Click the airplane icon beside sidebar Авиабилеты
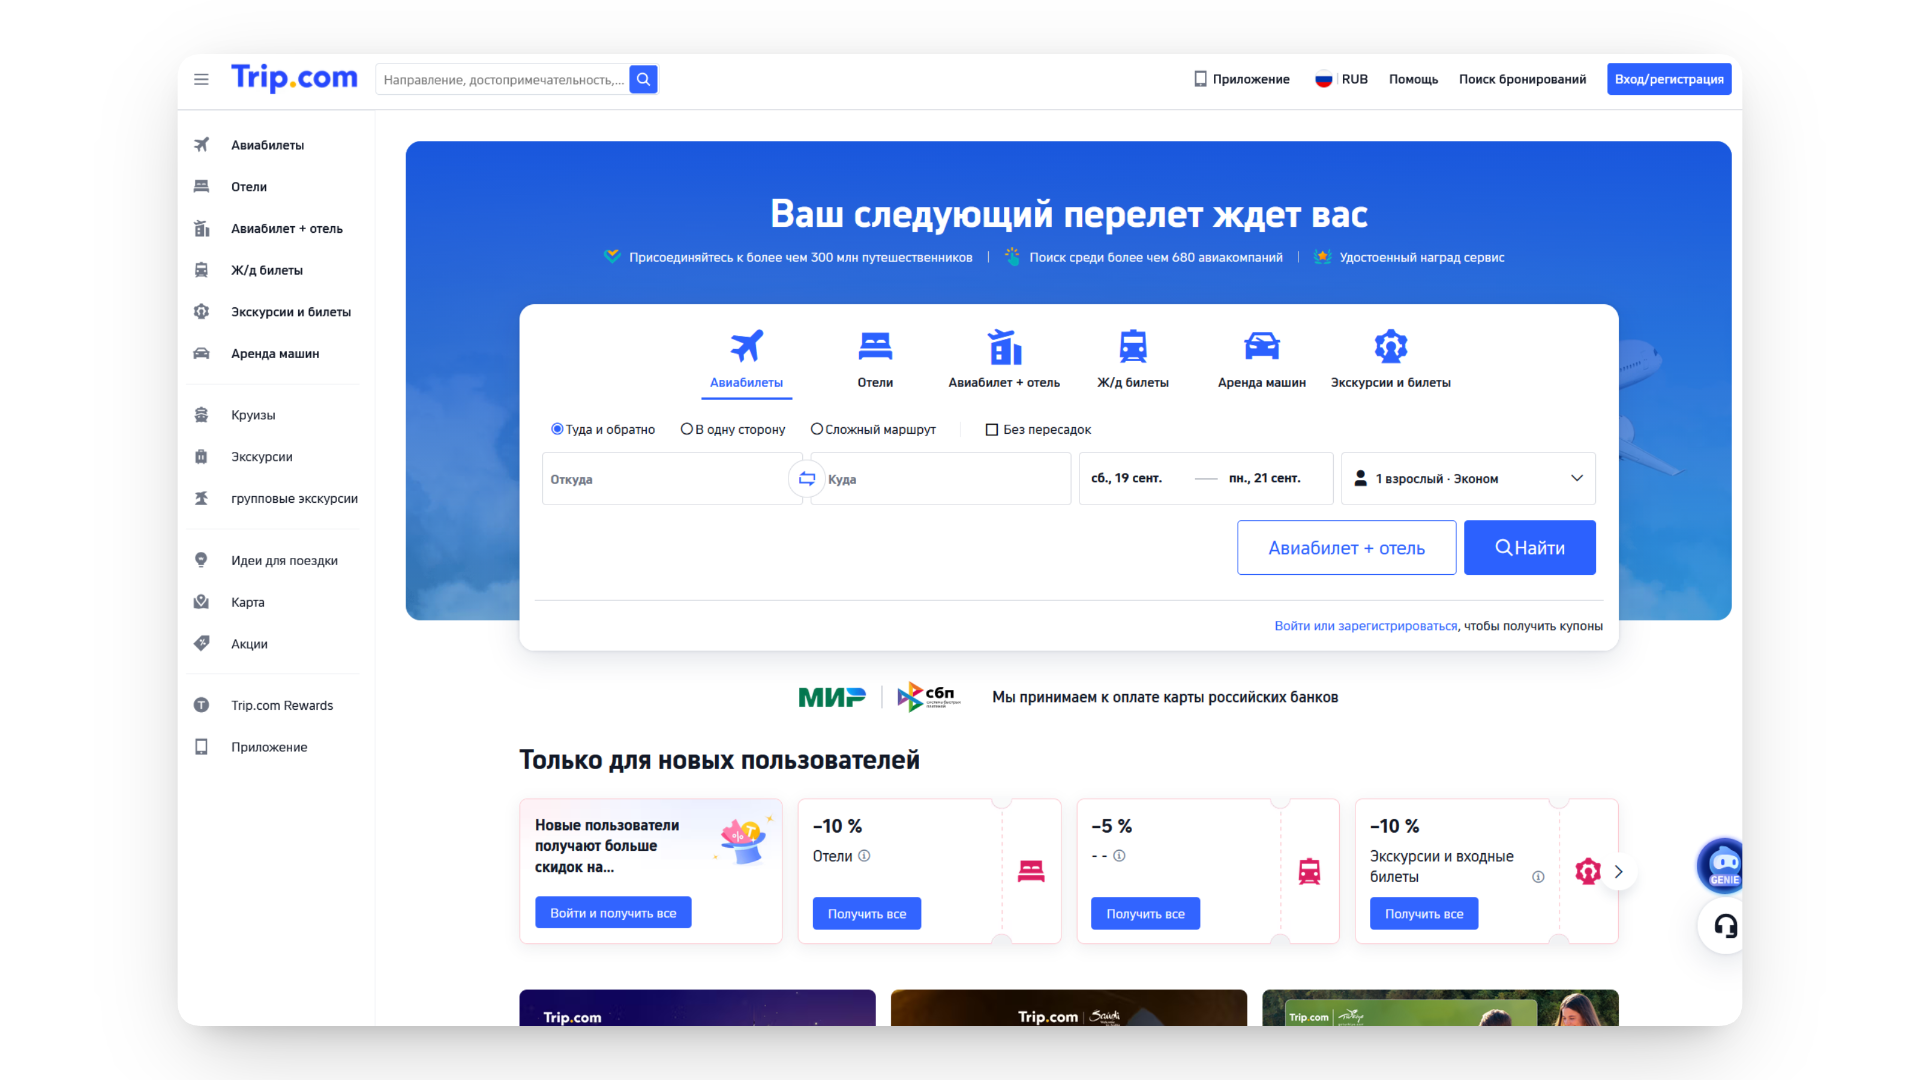Viewport: 1920px width, 1080px height. pos(201,145)
